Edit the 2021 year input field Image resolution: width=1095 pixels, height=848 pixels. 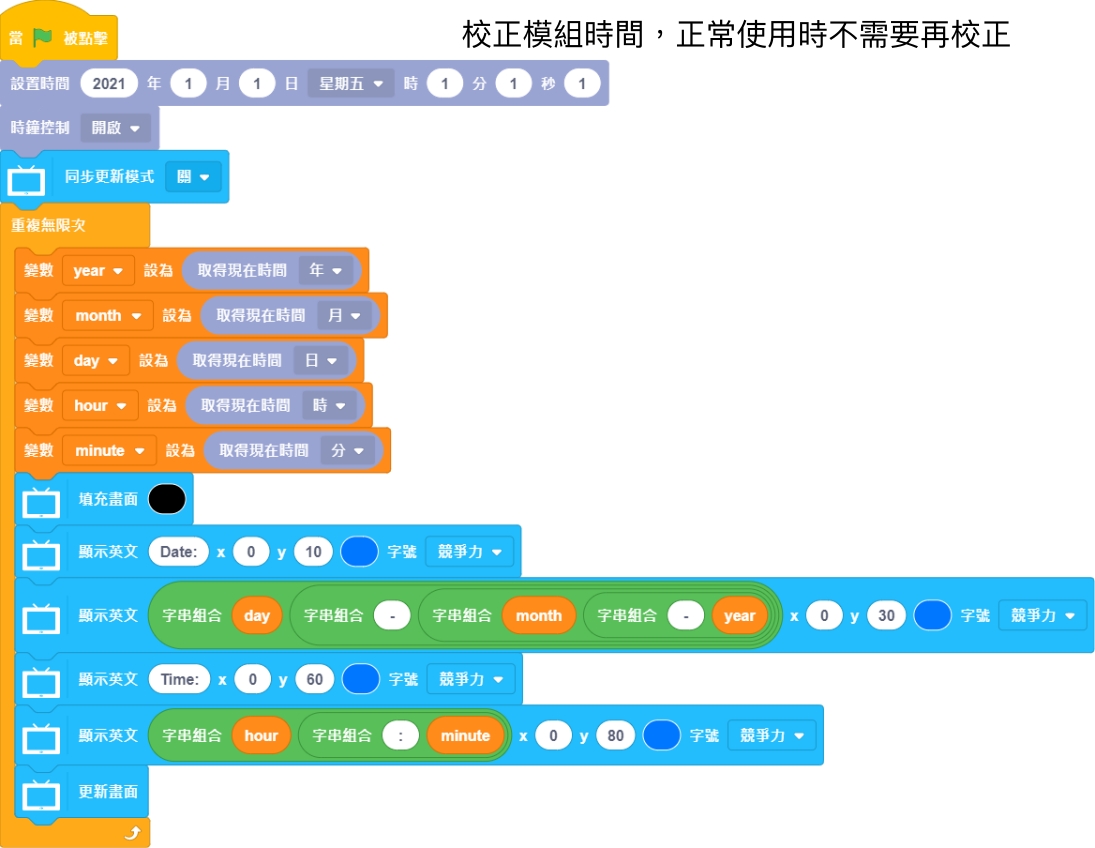click(109, 84)
